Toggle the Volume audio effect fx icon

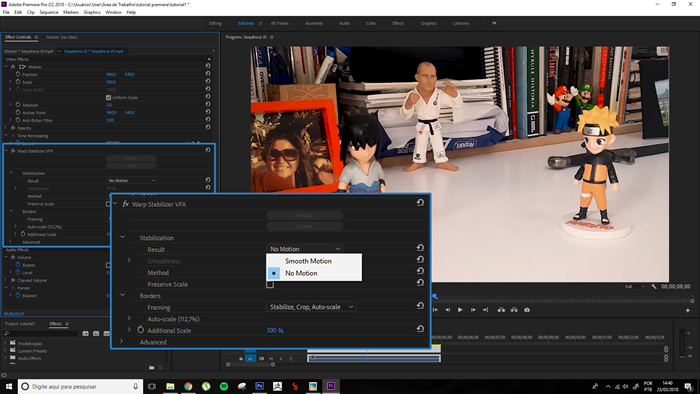[13, 257]
